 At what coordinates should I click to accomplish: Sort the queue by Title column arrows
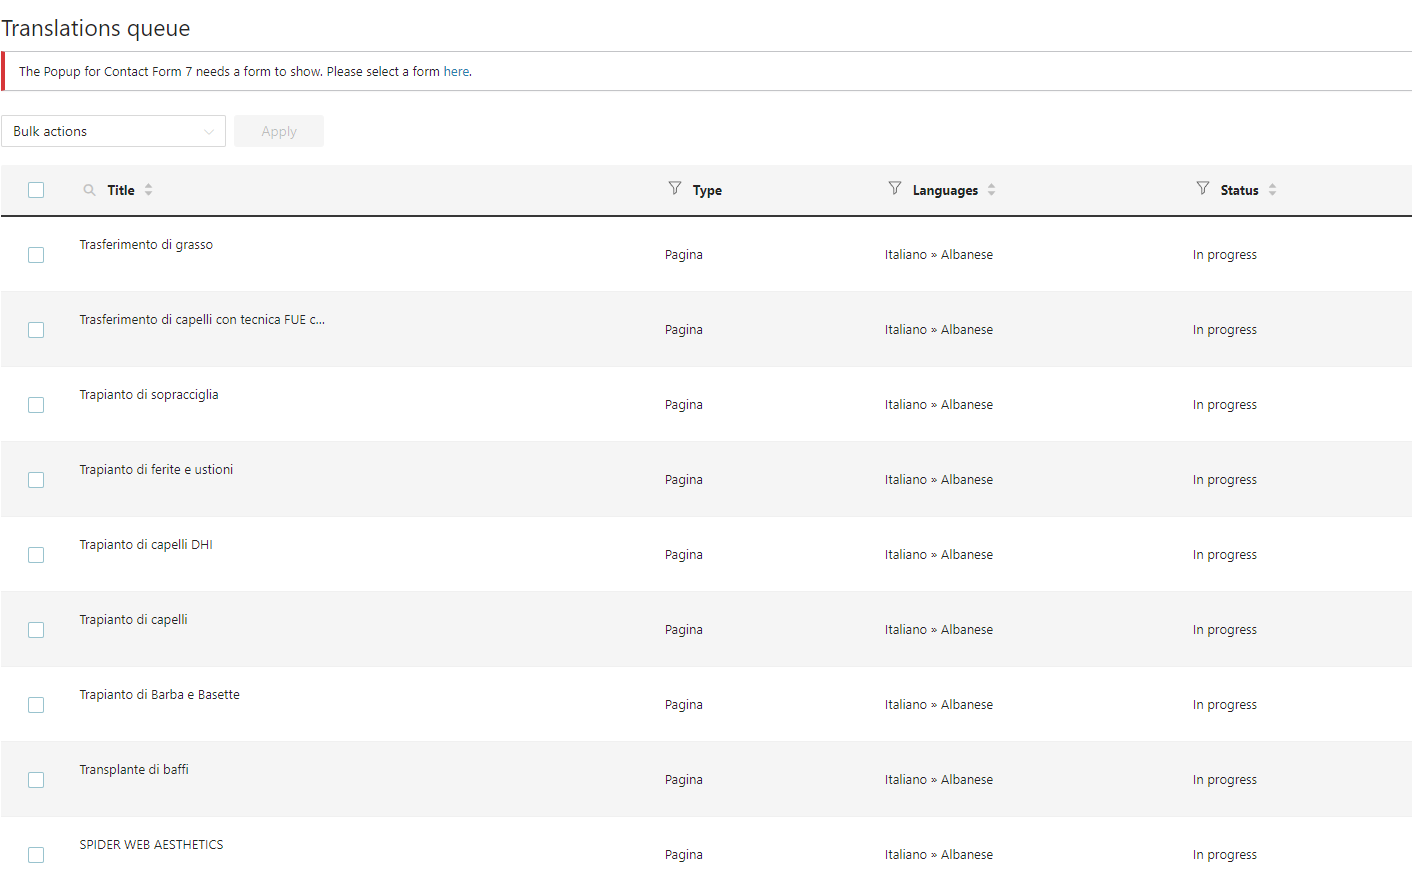coord(149,190)
